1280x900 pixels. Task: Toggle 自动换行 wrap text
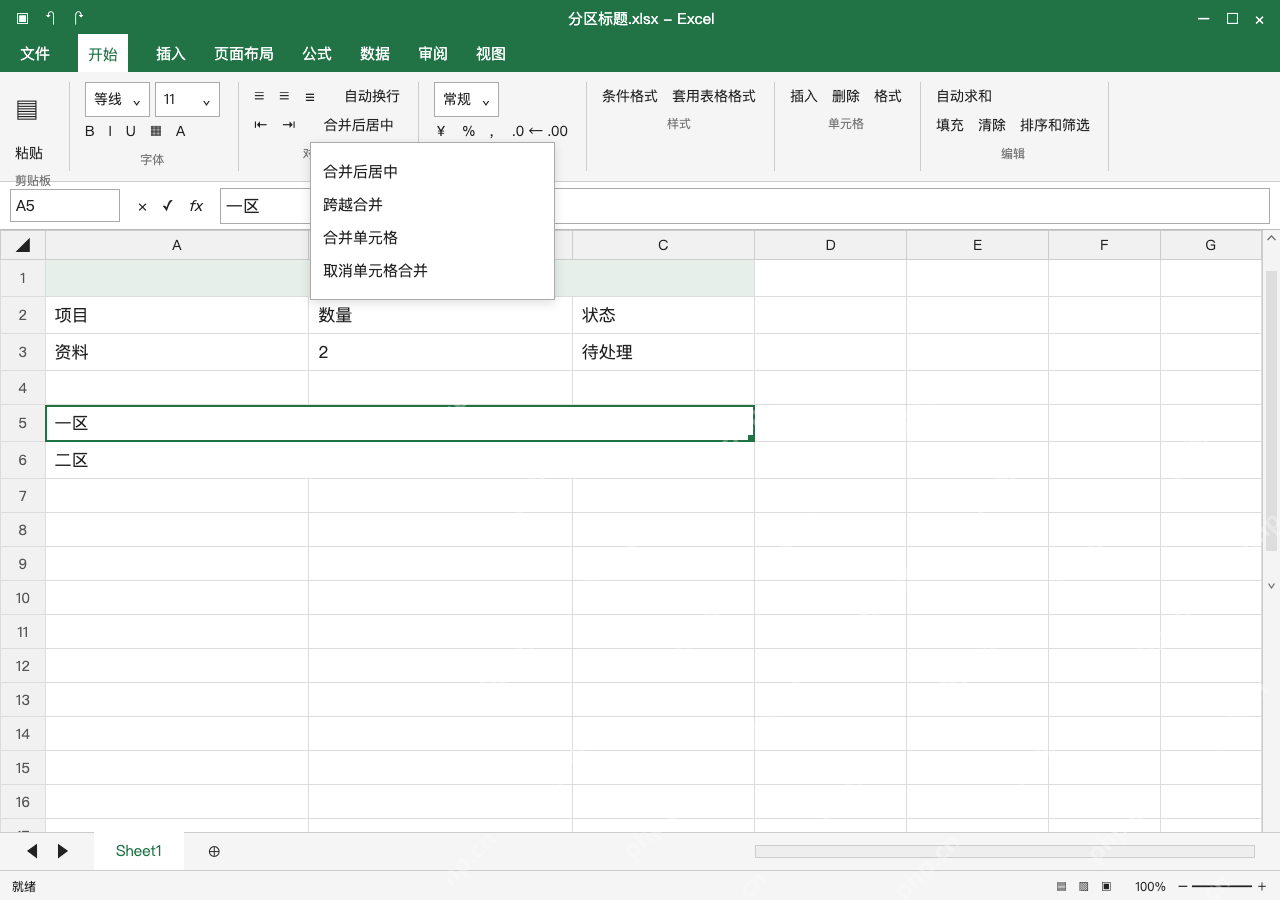click(x=372, y=96)
